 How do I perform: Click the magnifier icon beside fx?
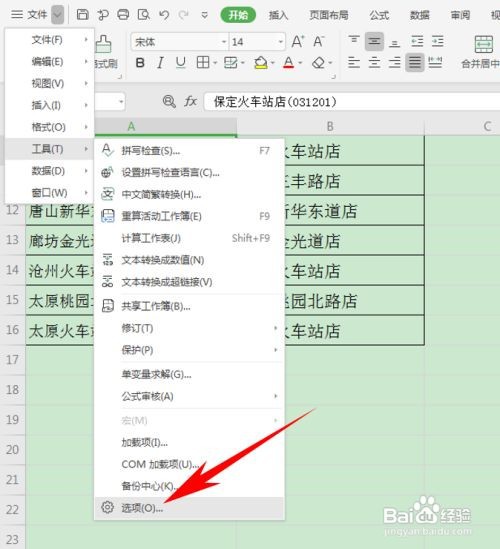(169, 102)
